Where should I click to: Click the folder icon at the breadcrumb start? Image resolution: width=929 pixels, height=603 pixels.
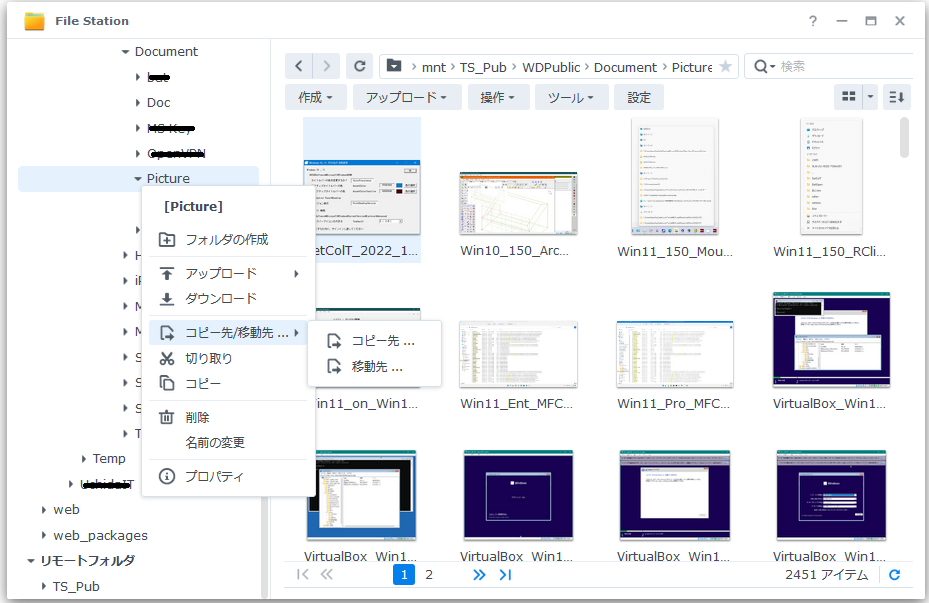pos(392,66)
